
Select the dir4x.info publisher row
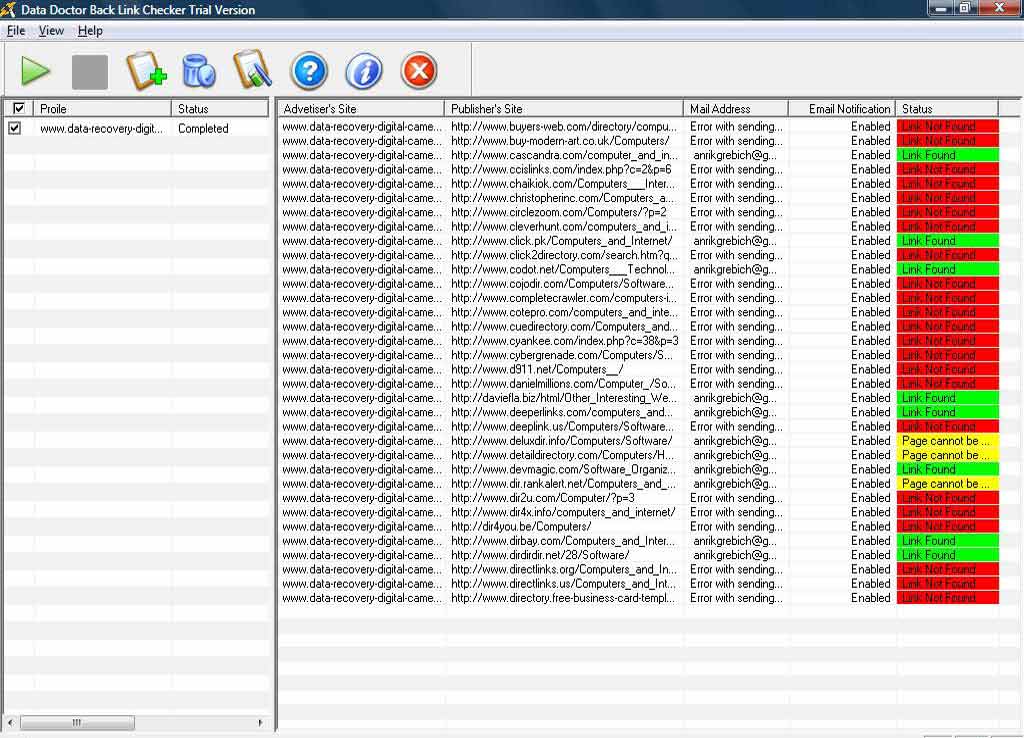pyautogui.click(x=640, y=513)
